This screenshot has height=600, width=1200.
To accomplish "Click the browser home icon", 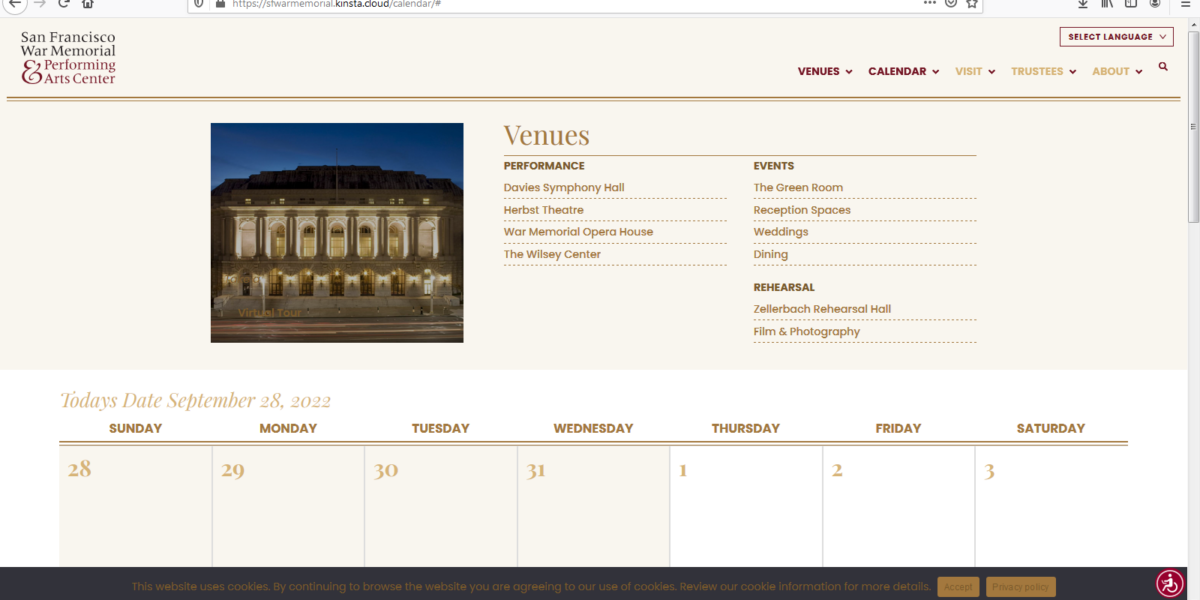I will pos(88,3).
